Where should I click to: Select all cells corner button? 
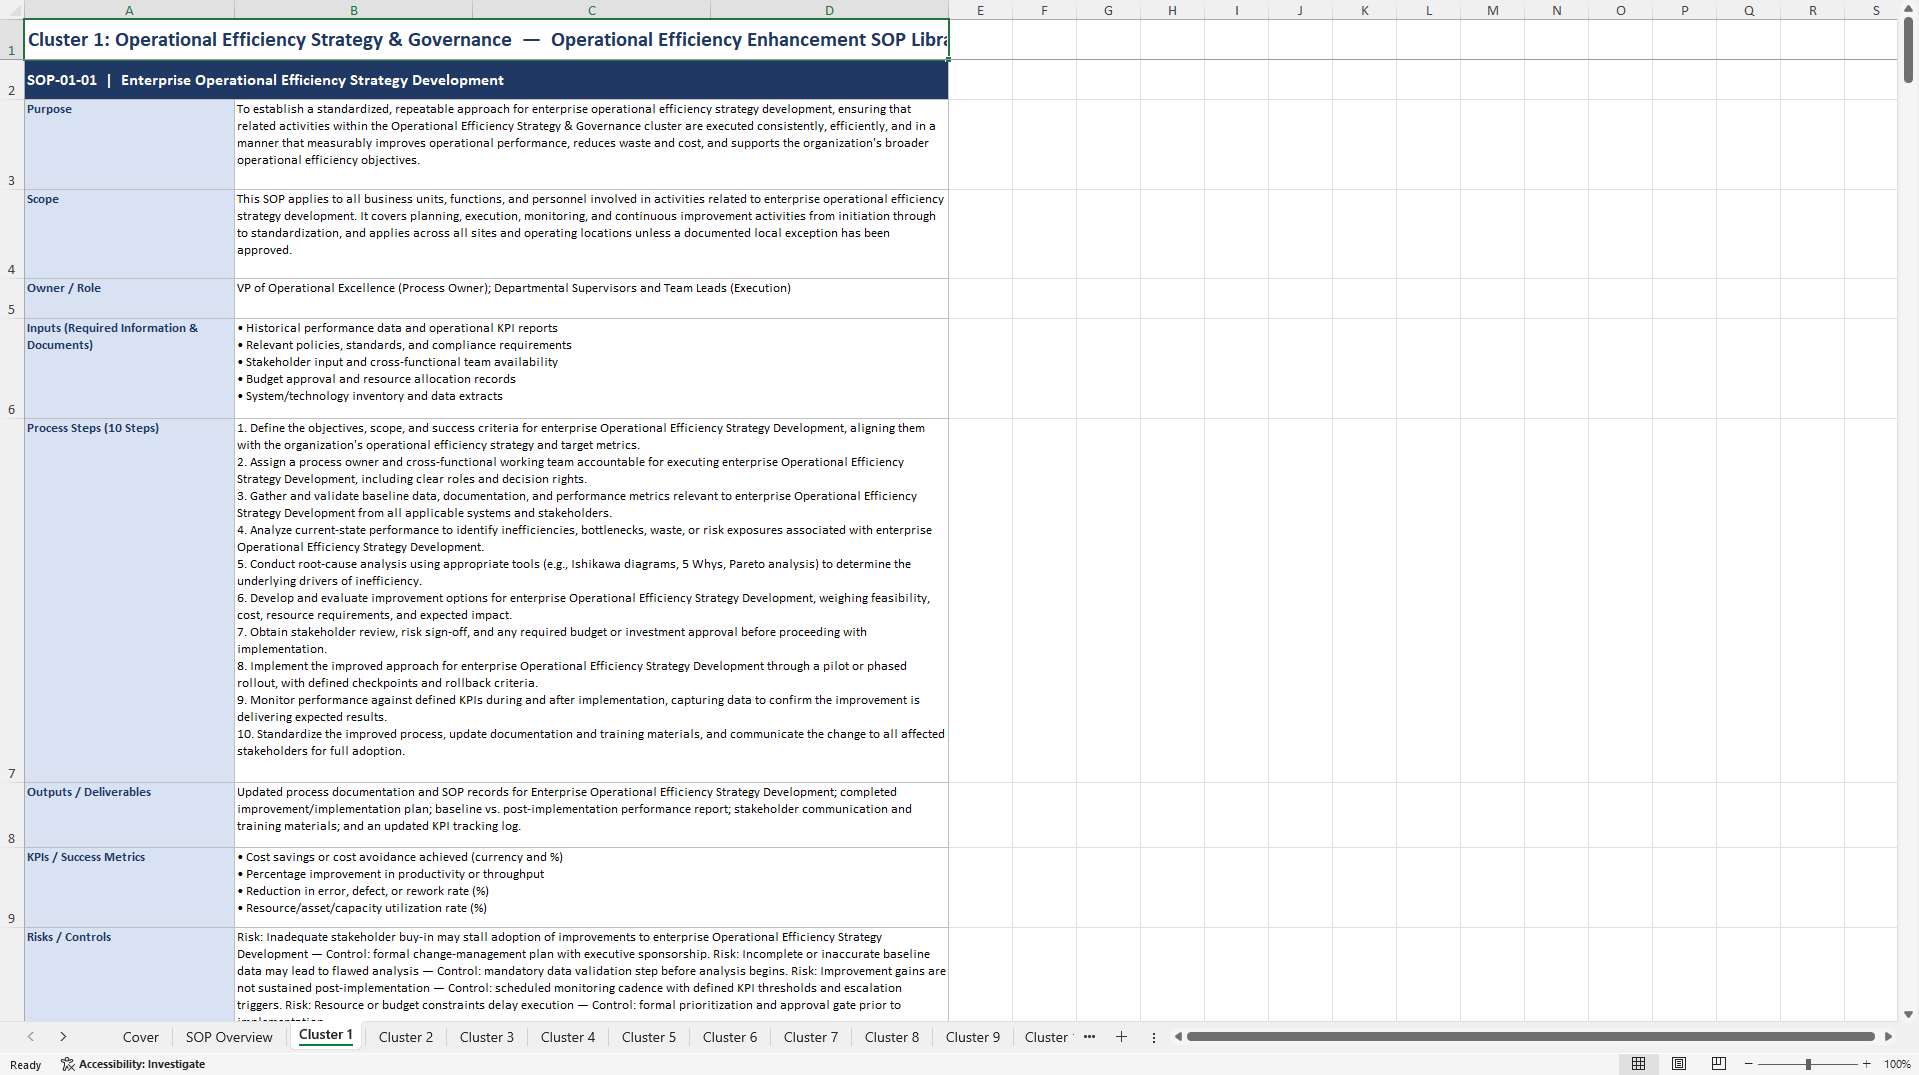11,10
